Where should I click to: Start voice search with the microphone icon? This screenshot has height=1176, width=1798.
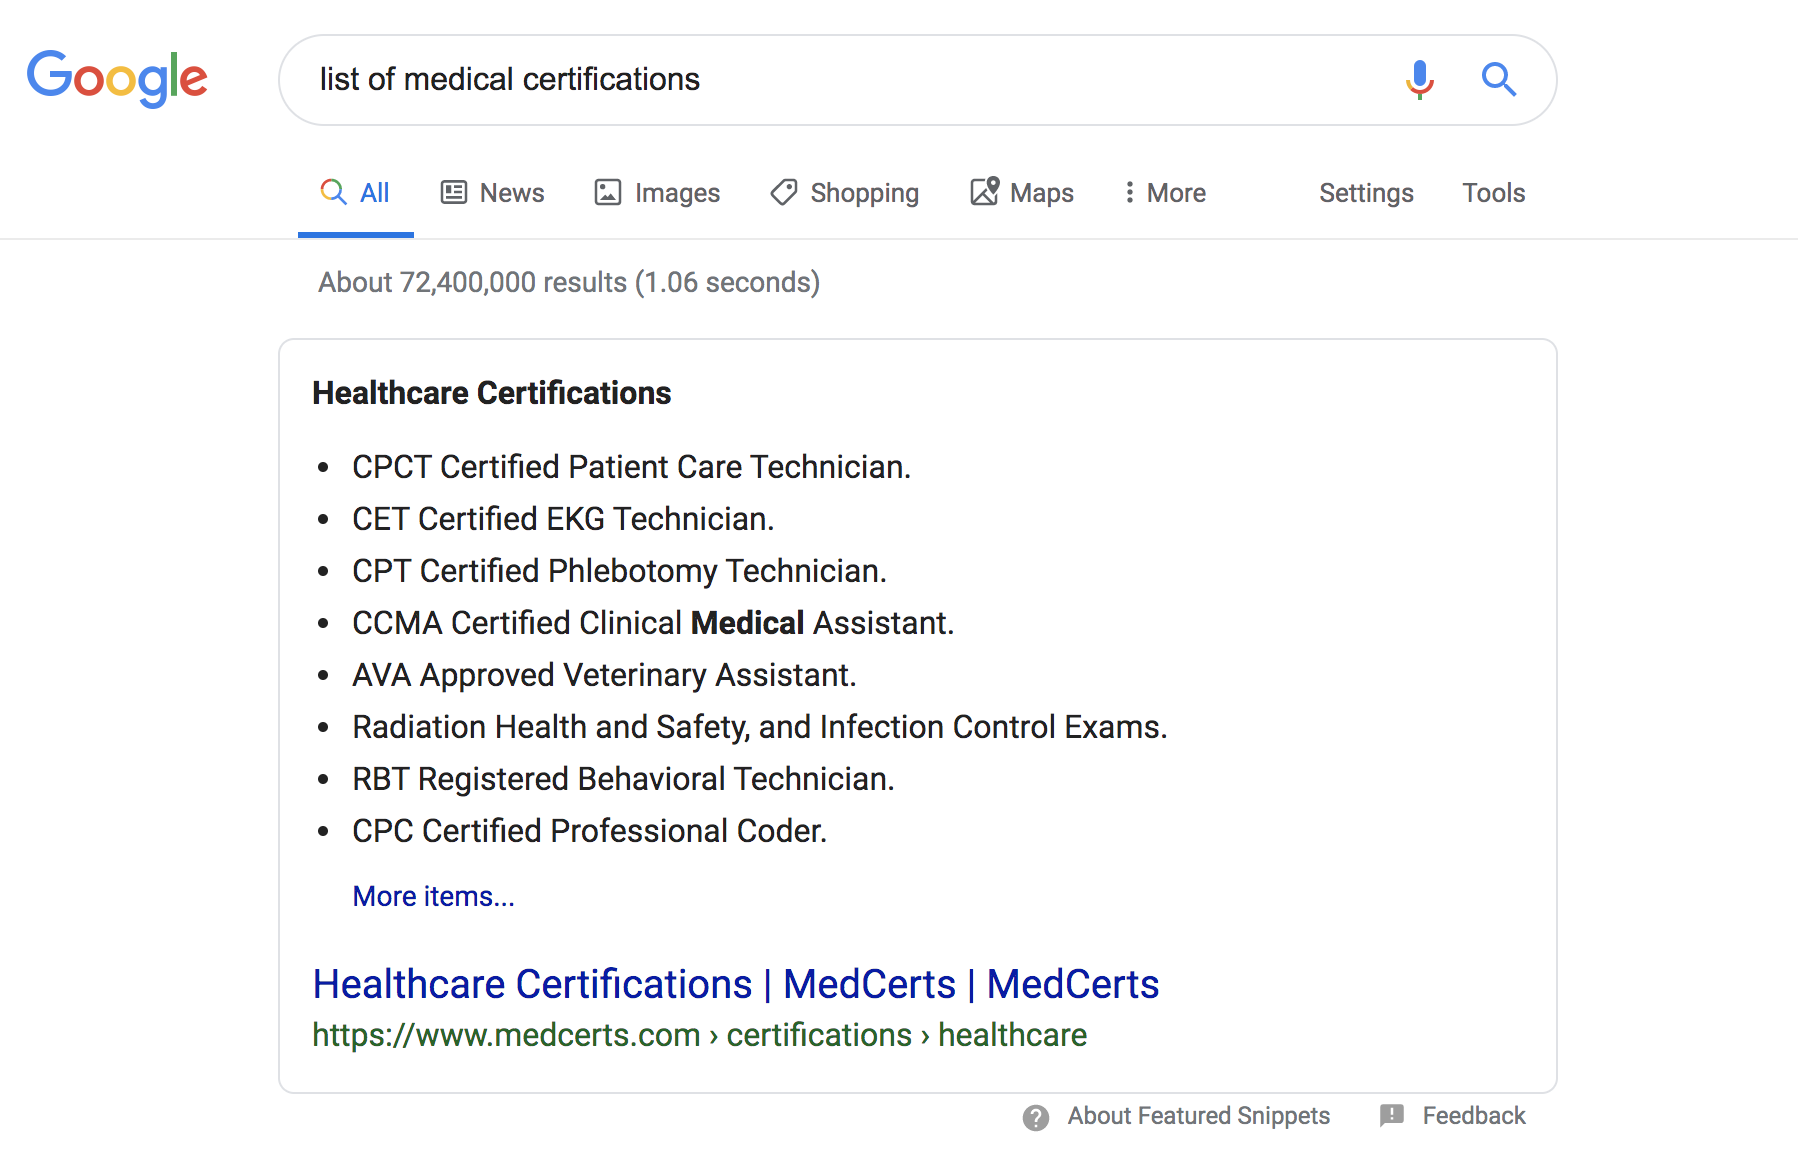click(x=1419, y=79)
